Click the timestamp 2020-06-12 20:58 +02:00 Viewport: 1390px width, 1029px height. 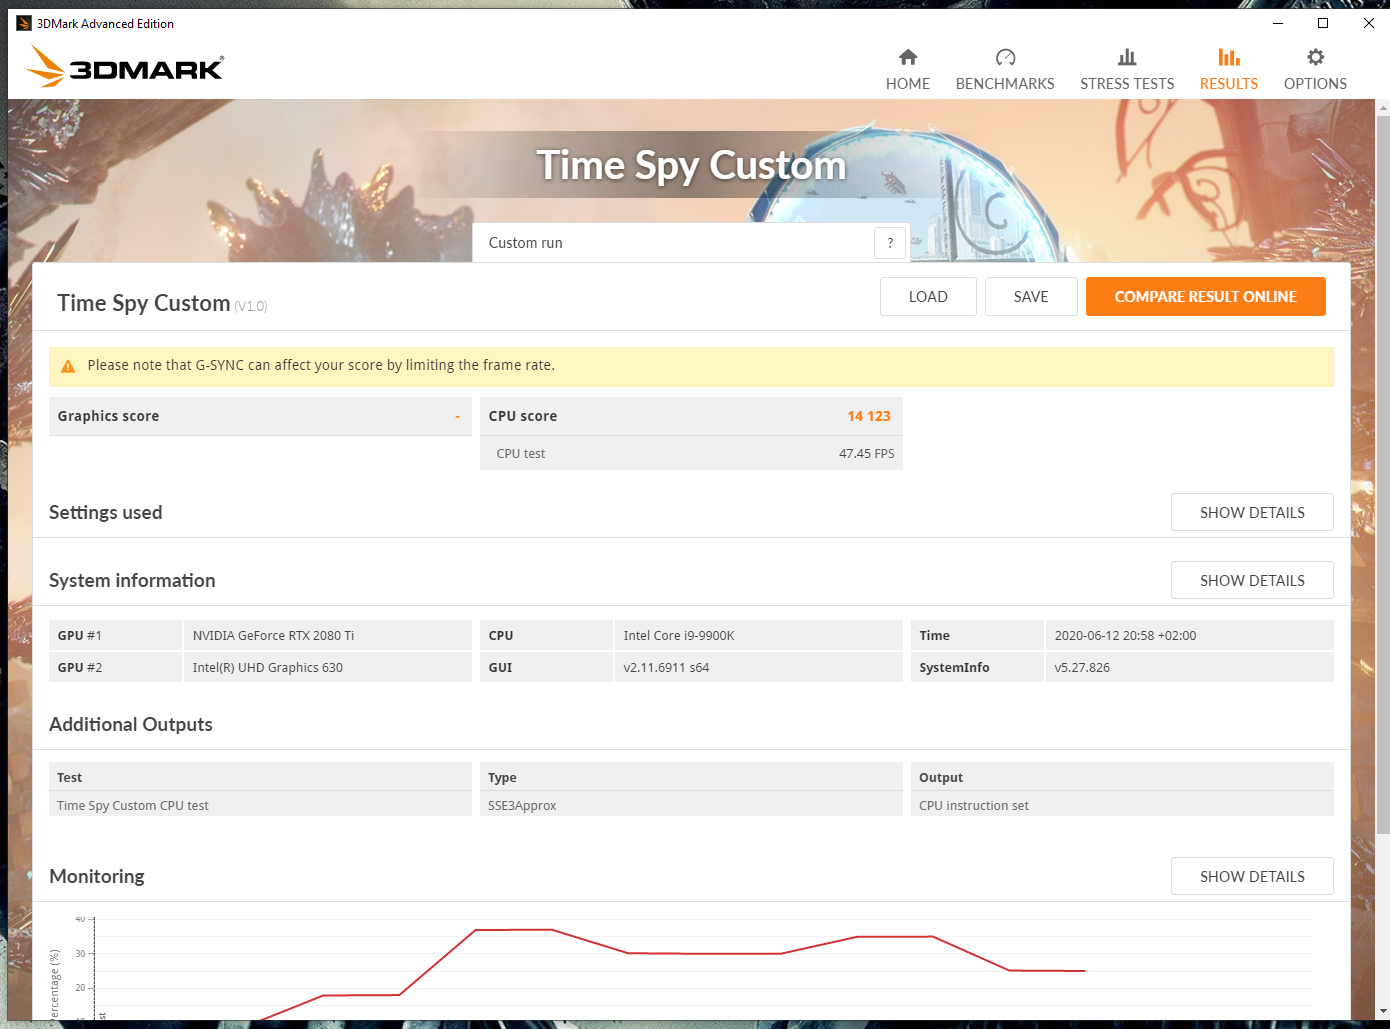click(x=1190, y=635)
